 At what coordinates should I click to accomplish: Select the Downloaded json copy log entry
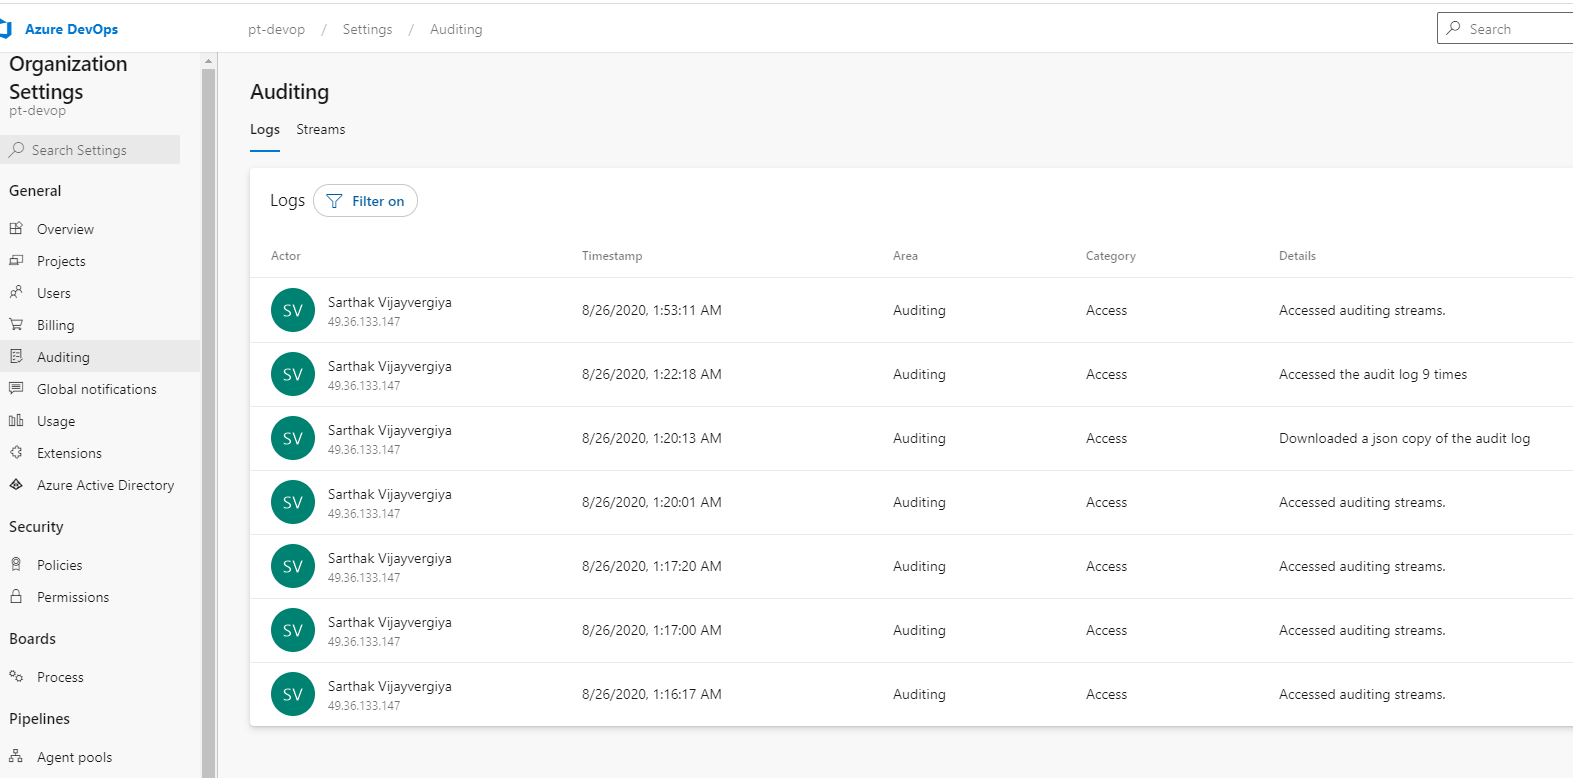(x=1404, y=438)
